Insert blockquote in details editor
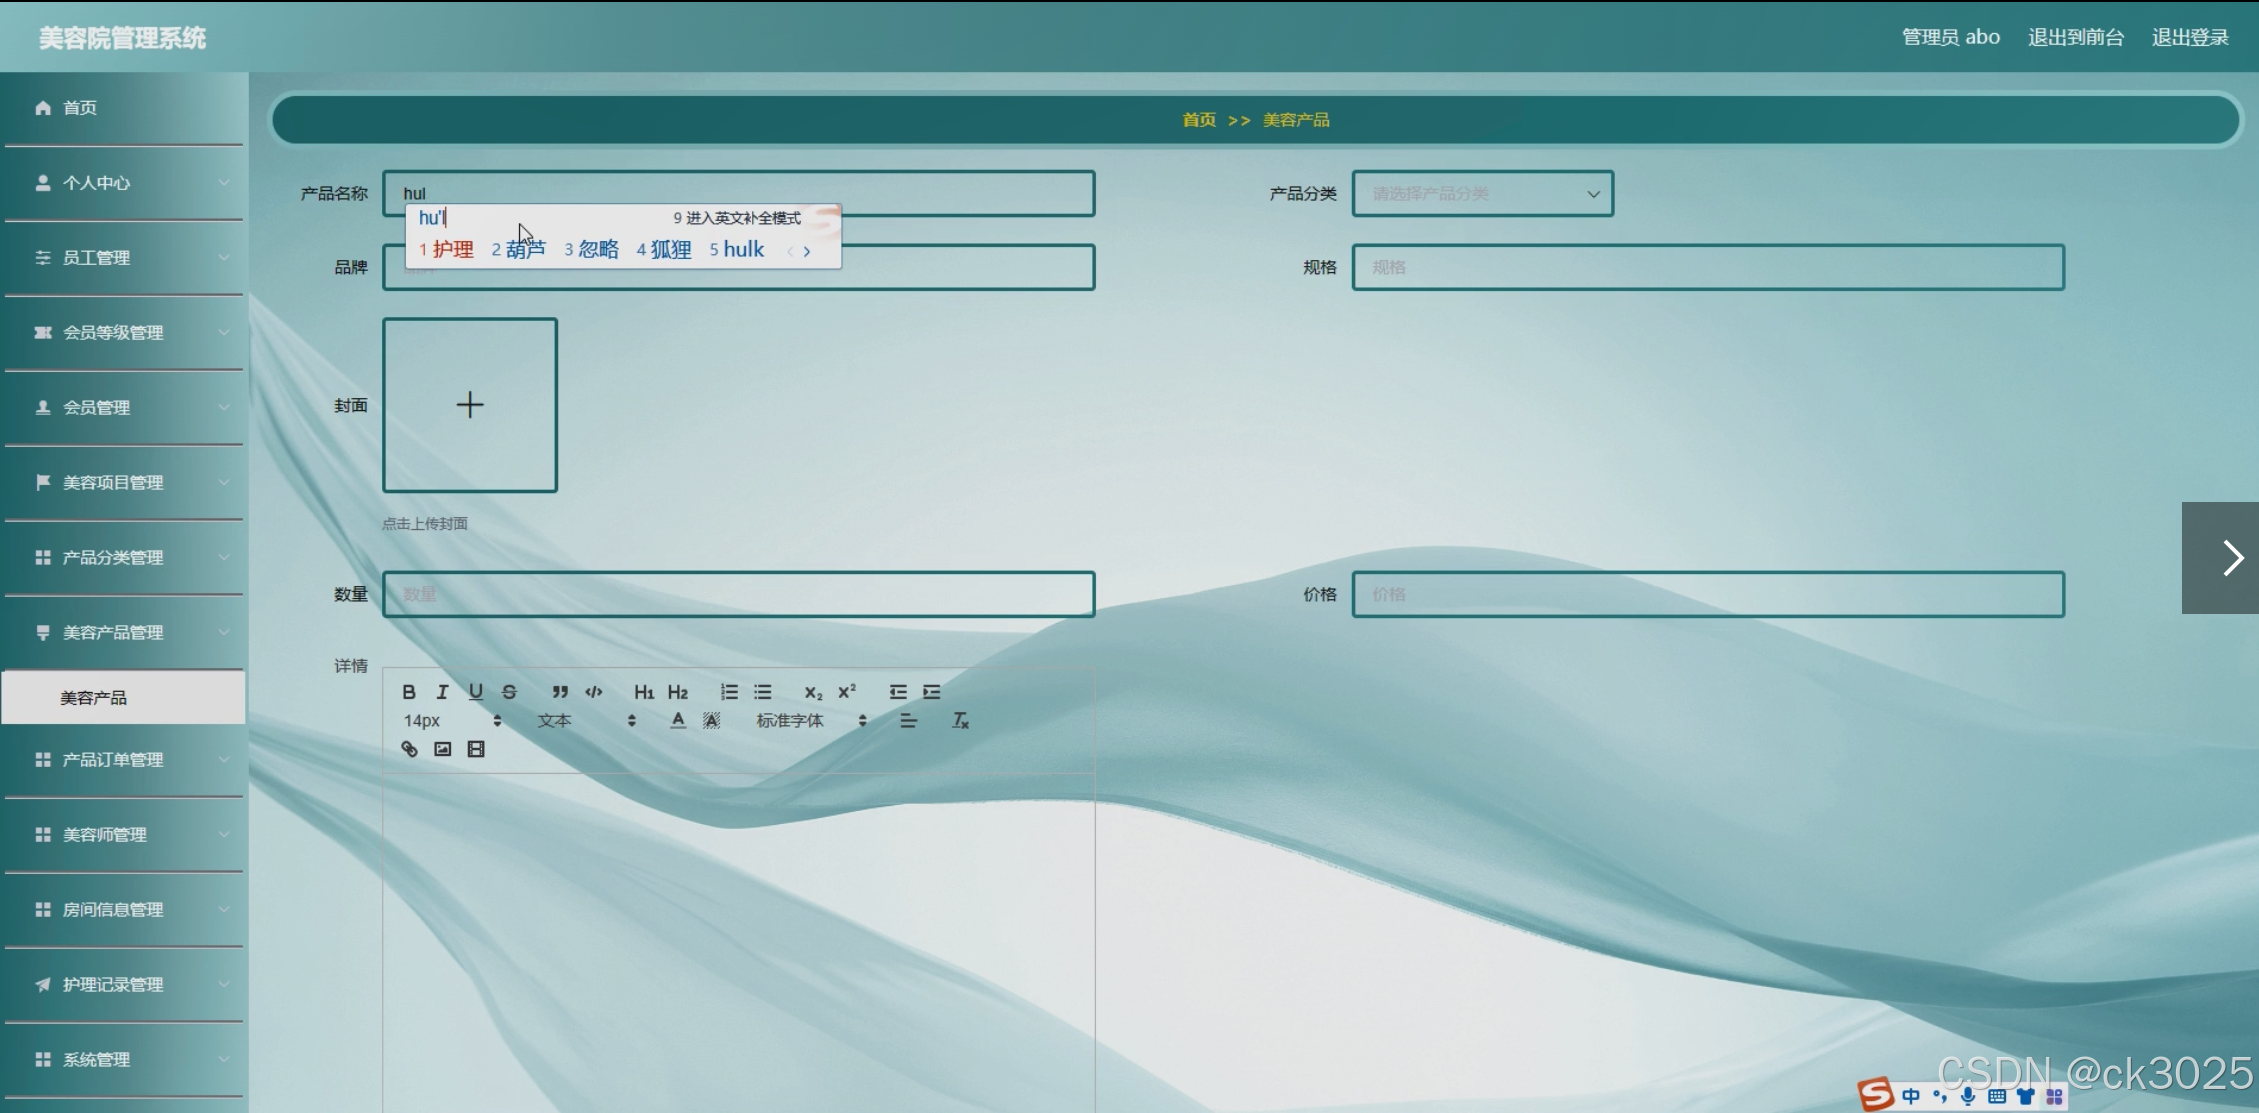The image size is (2259, 1113). tap(560, 692)
